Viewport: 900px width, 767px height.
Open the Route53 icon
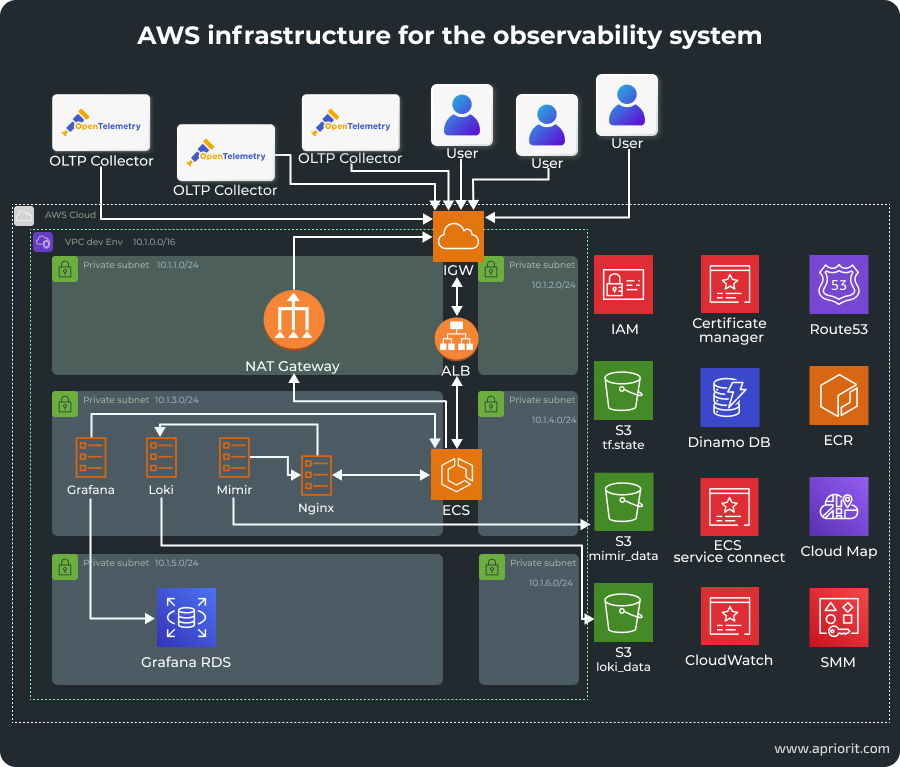pyautogui.click(x=838, y=284)
